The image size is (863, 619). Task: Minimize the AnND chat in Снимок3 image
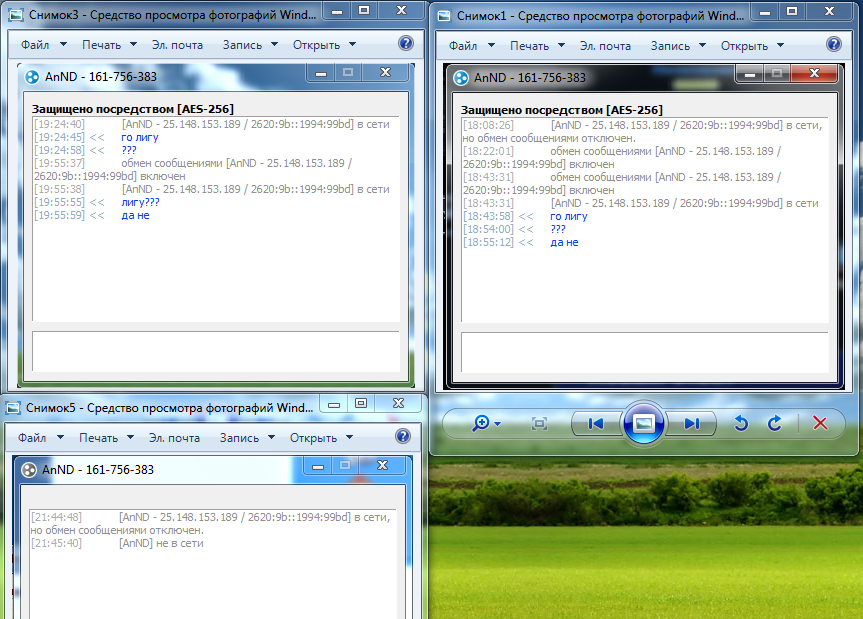pyautogui.click(x=321, y=72)
